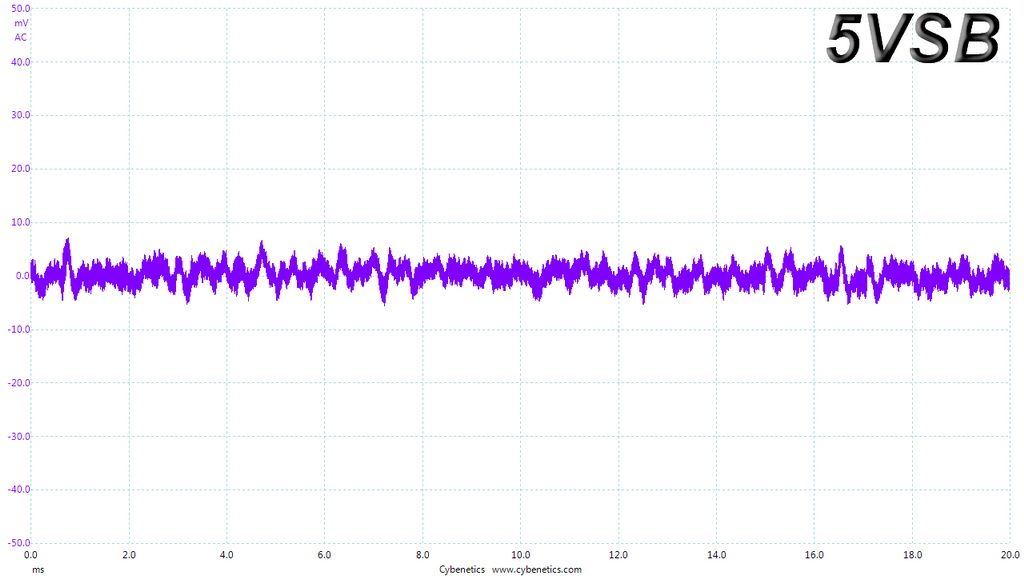This screenshot has width=1024, height=576.
Task: Click the -10.0 y-axis tick label
Action: pos(19,329)
